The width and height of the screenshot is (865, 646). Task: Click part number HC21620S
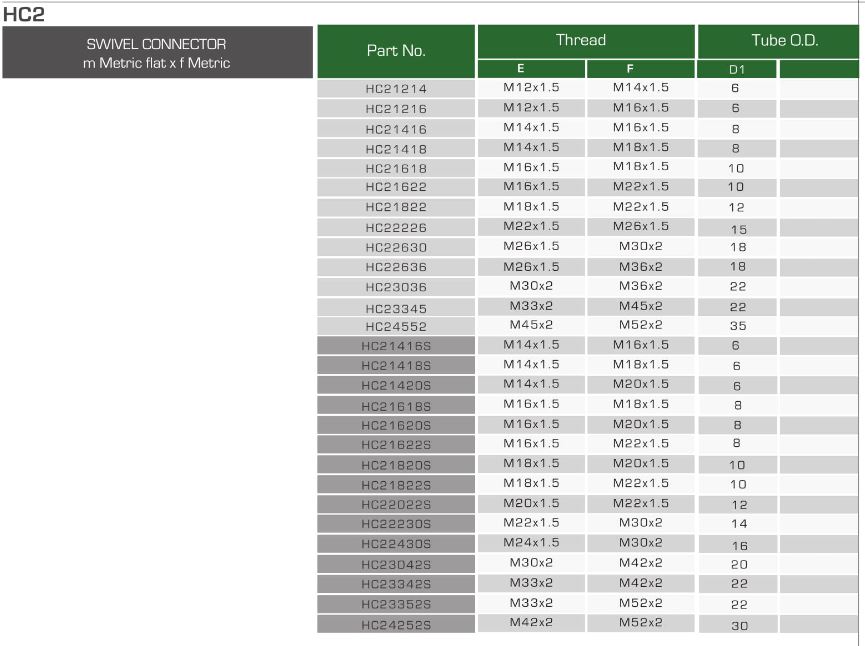pyautogui.click(x=396, y=425)
